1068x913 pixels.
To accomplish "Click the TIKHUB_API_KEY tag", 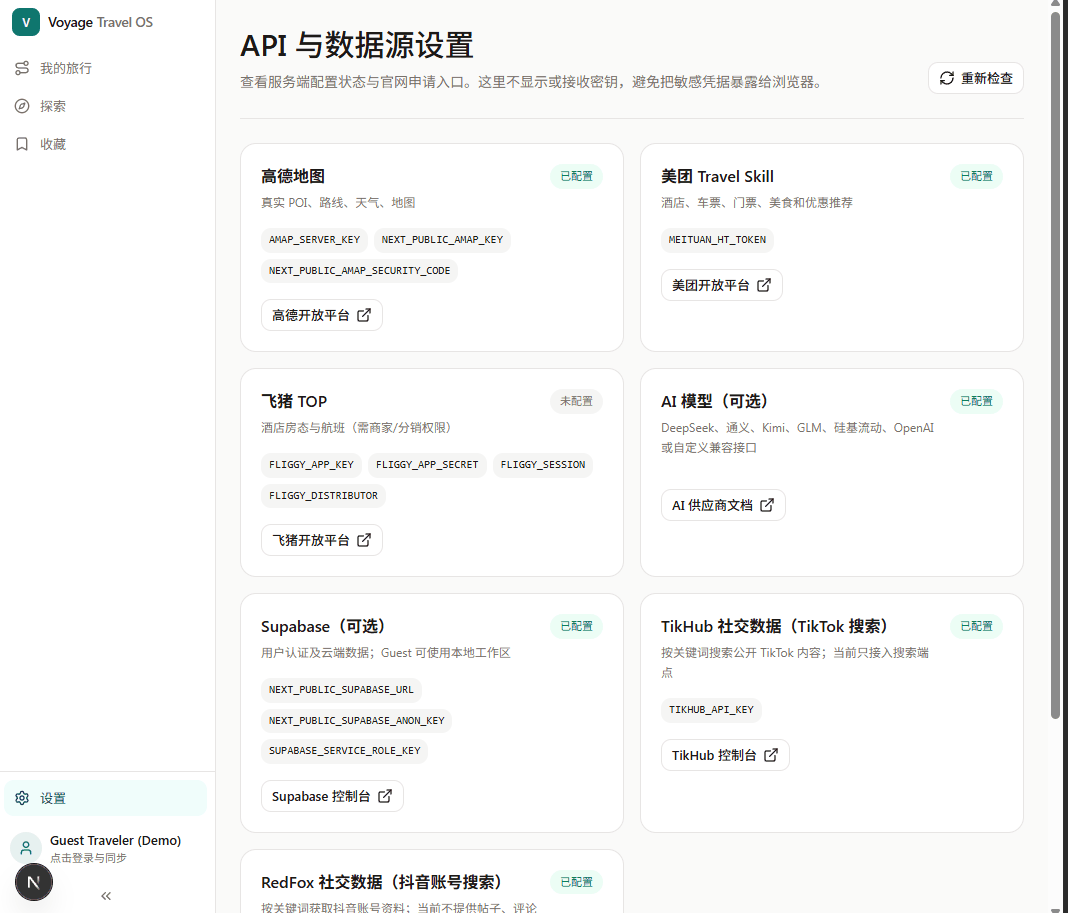I will 711,710.
